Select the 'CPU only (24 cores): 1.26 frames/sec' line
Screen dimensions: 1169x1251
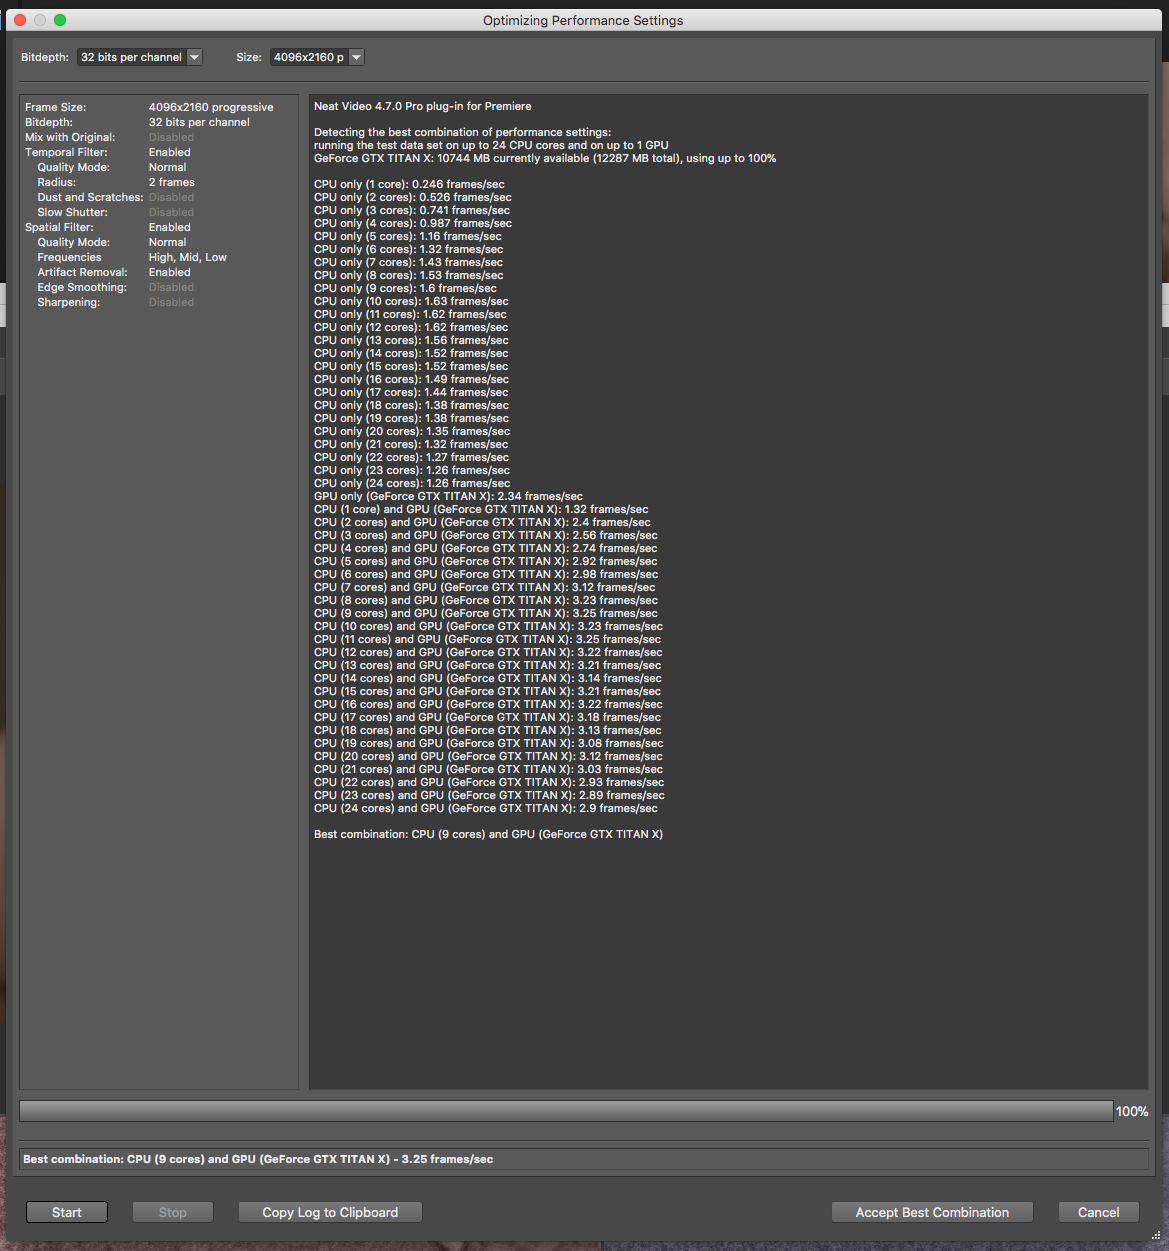[x=412, y=483]
